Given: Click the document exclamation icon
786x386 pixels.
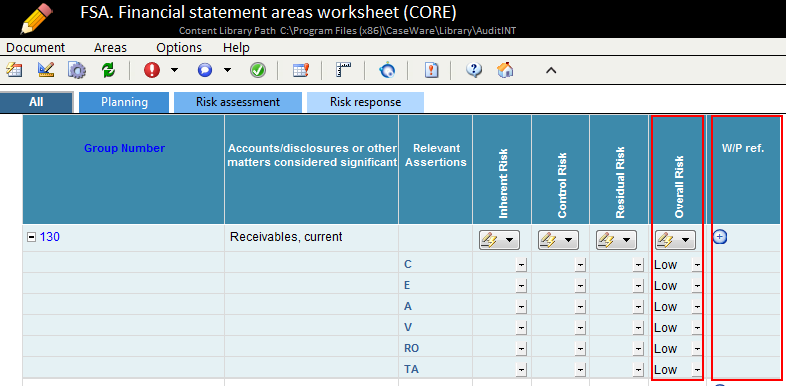Looking at the screenshot, I should [x=431, y=70].
